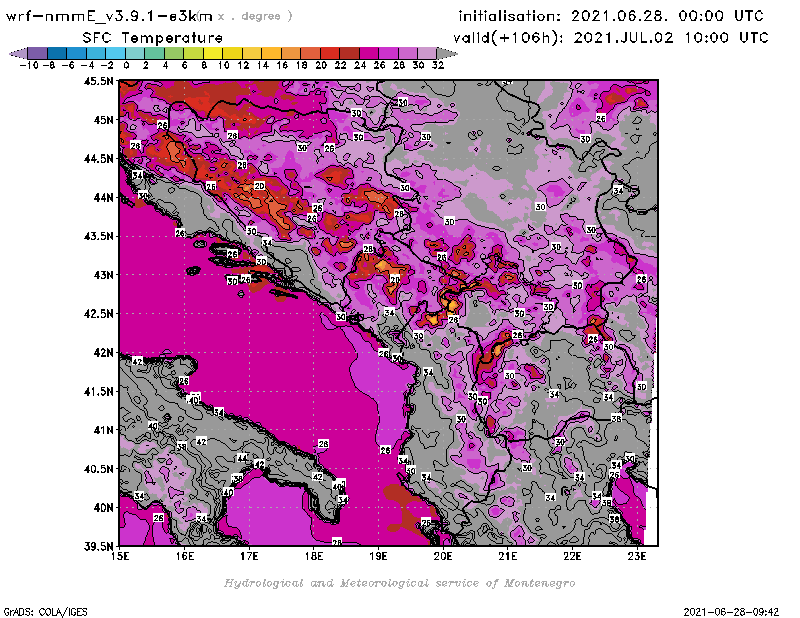Select the green 2 to 4 legend swatch
The height and width of the screenshot is (618, 800).
pyautogui.click(x=154, y=53)
